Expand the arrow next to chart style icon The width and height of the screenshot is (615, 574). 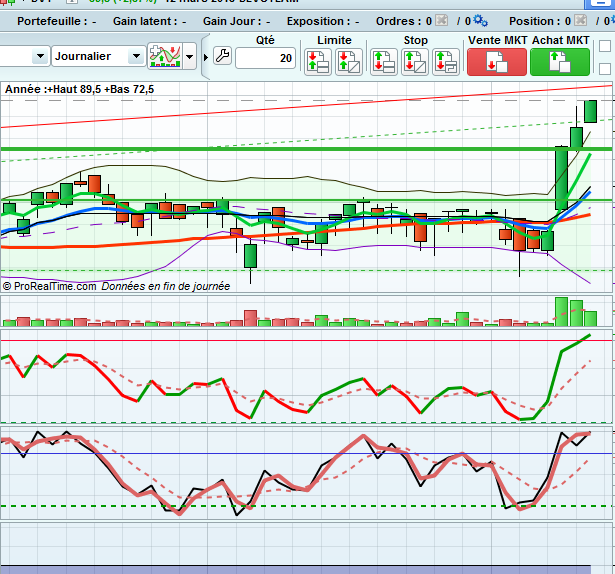[190, 57]
